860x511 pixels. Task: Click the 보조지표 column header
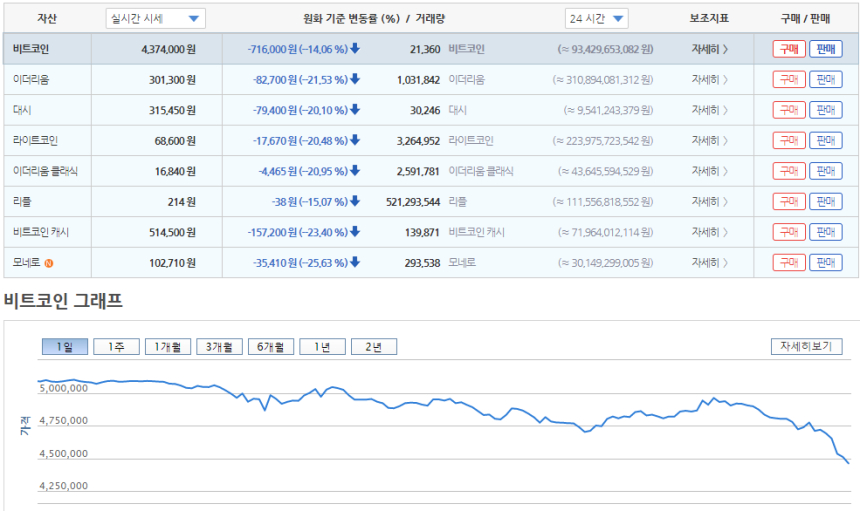pyautogui.click(x=709, y=19)
